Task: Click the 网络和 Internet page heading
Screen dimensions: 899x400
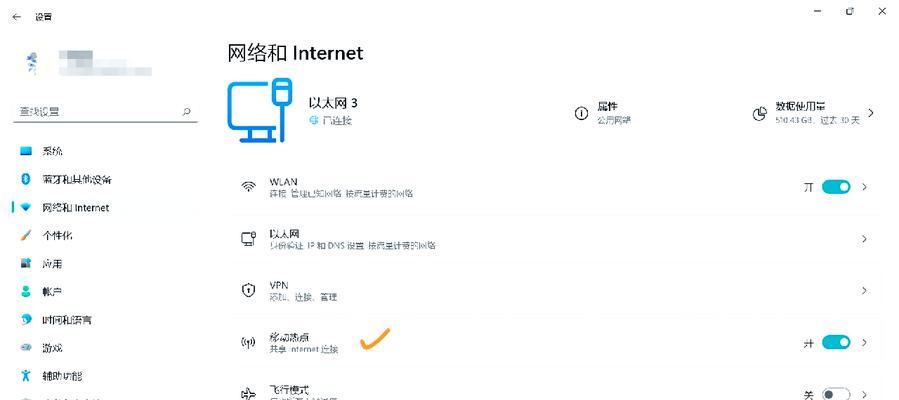Action: point(295,53)
